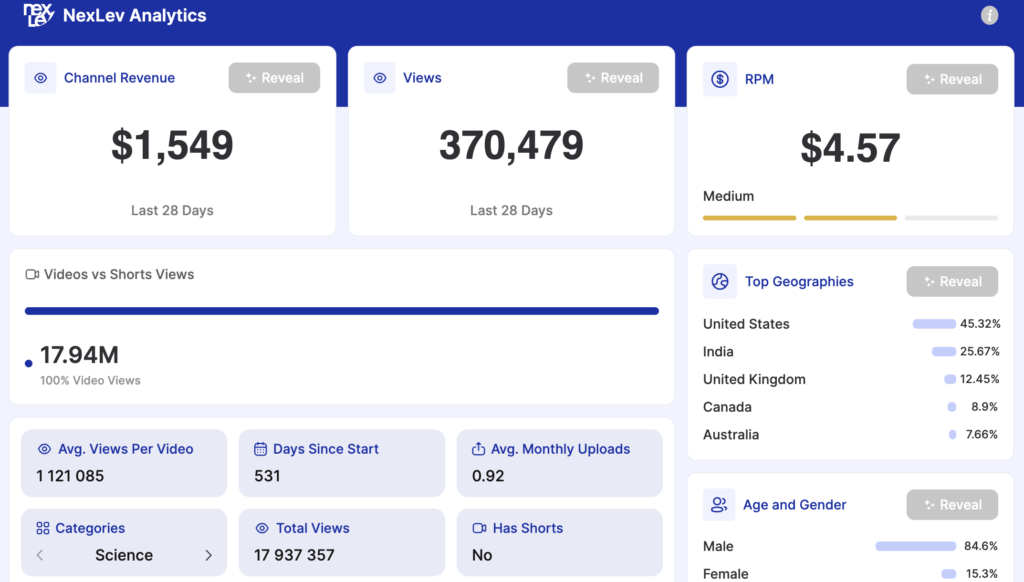1024x582 pixels.
Task: Click the $4.57 RPM value
Action: click(x=850, y=148)
